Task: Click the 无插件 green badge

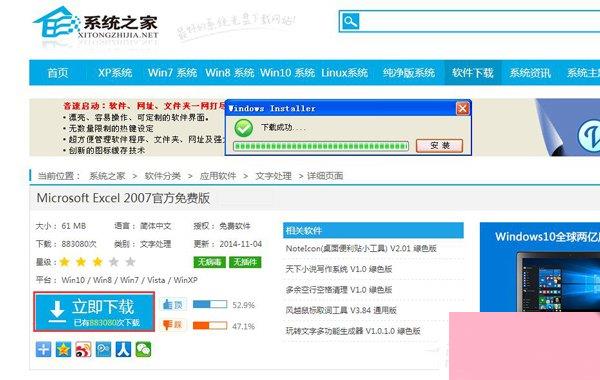Action: point(245,262)
